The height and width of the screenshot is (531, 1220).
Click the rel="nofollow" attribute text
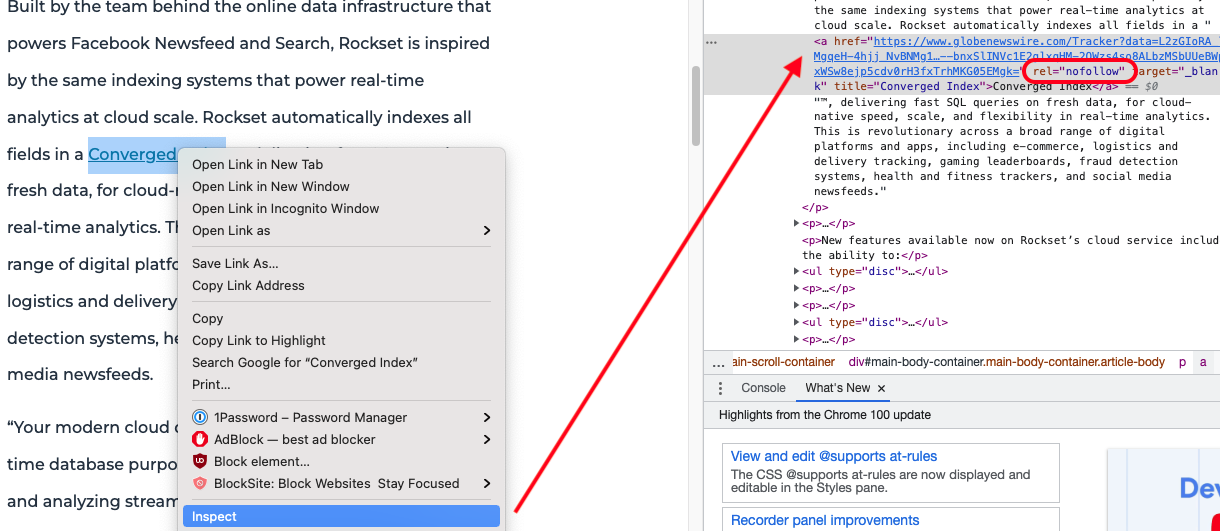click(x=1079, y=72)
